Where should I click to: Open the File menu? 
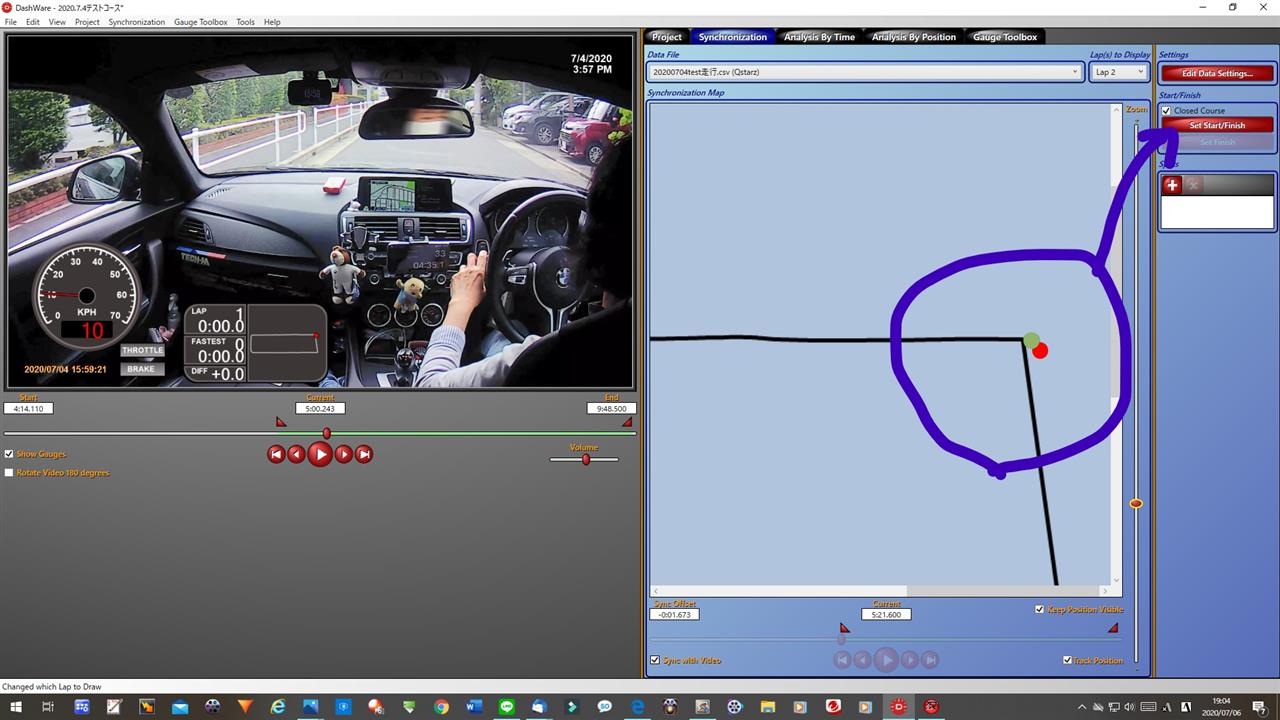[x=11, y=22]
